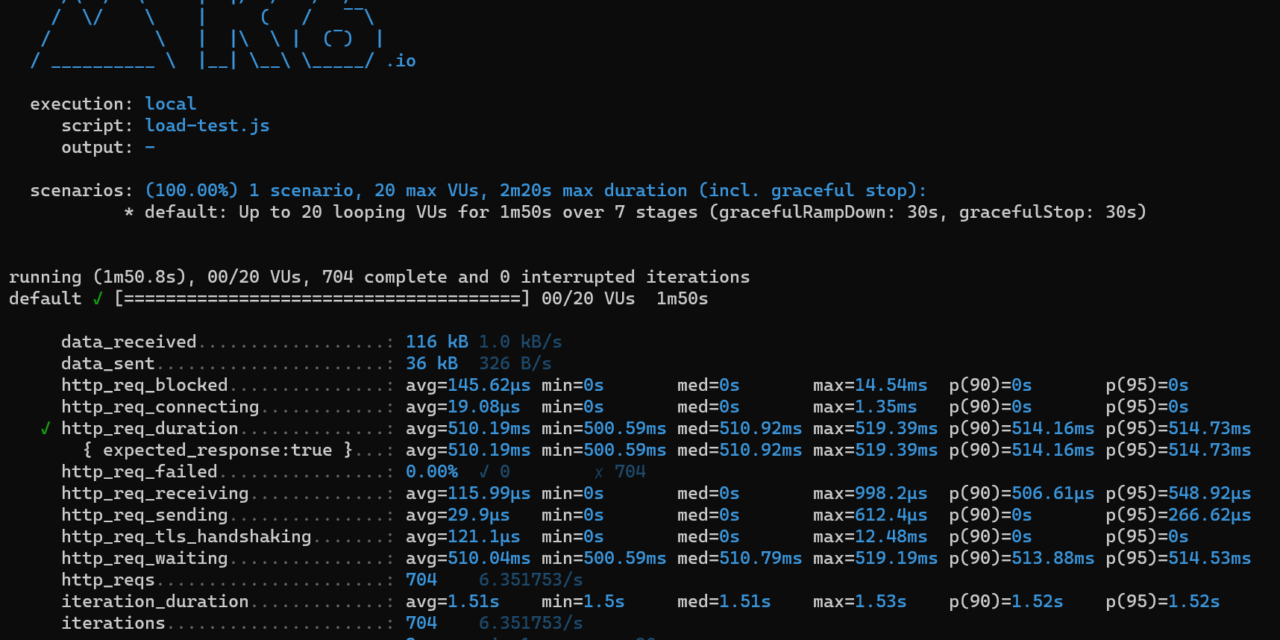Click the http_req_tls_handshaking metric name
This screenshot has height=640, width=1280.
tap(186, 537)
